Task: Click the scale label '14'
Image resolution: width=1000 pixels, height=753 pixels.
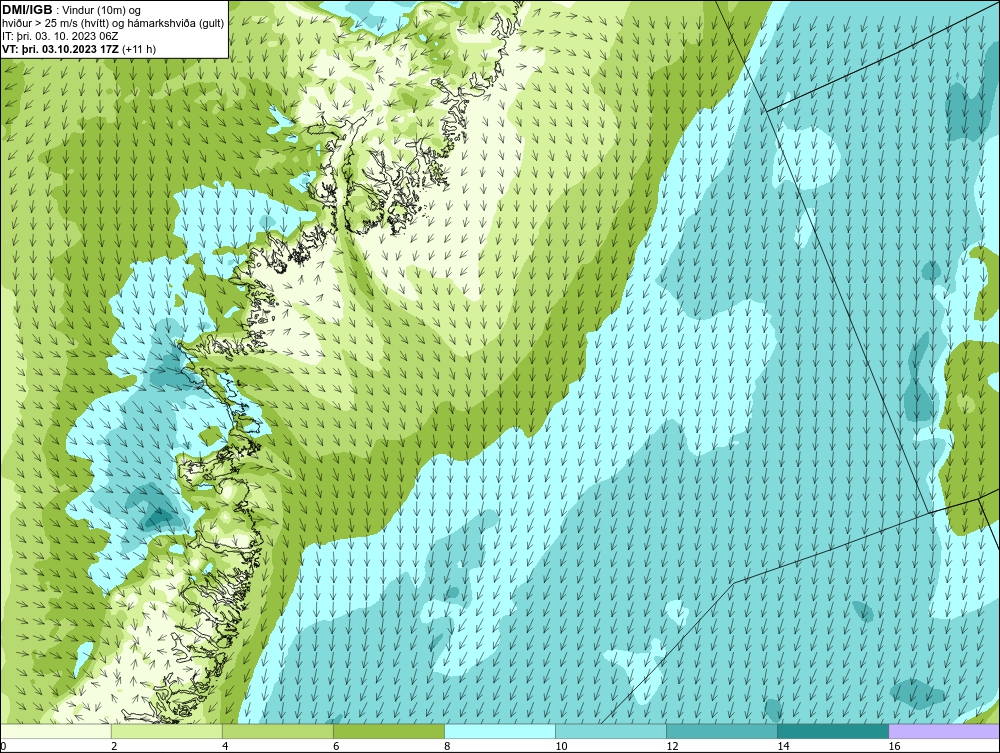Action: [x=783, y=746]
